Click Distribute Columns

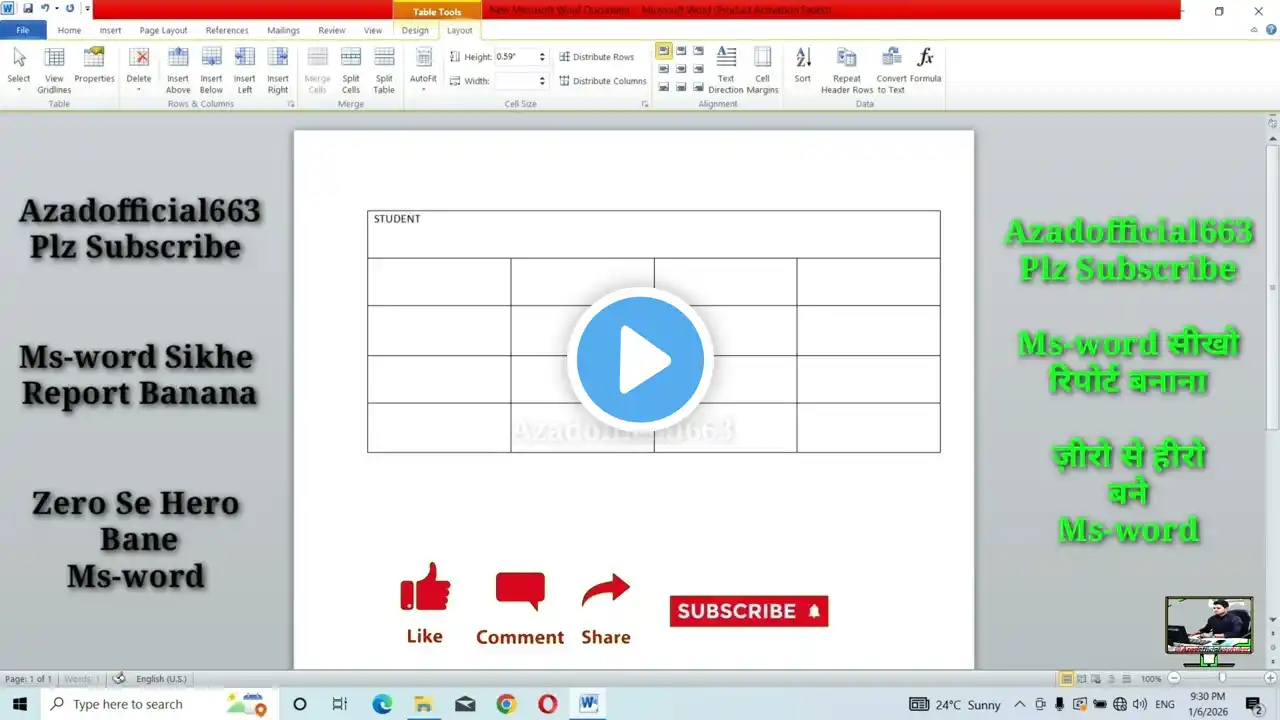point(603,81)
